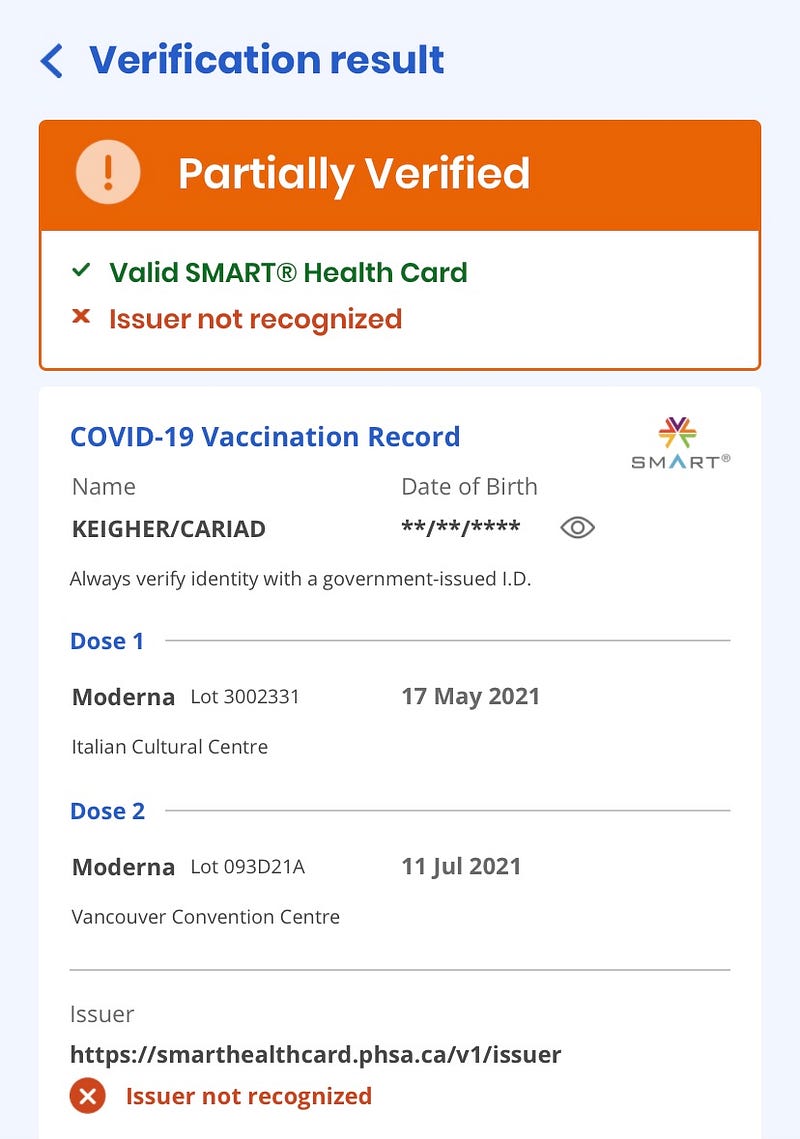Viewport: 800px width, 1139px height.
Task: Click the exclamation warning icon in orange banner
Action: [x=108, y=172]
